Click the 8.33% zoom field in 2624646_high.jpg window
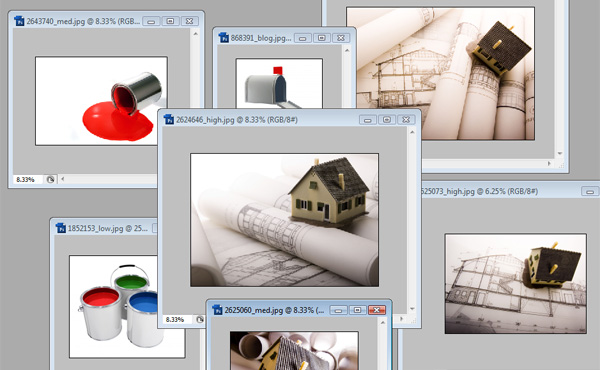Image resolution: width=600 pixels, height=370 pixels. coord(177,319)
